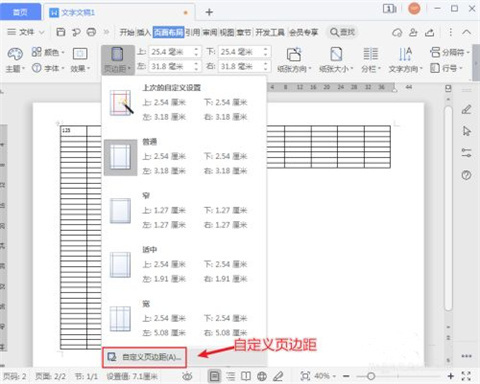Open the 效果 effects menu
Screen dimensions: 480x384
[x=80, y=60]
